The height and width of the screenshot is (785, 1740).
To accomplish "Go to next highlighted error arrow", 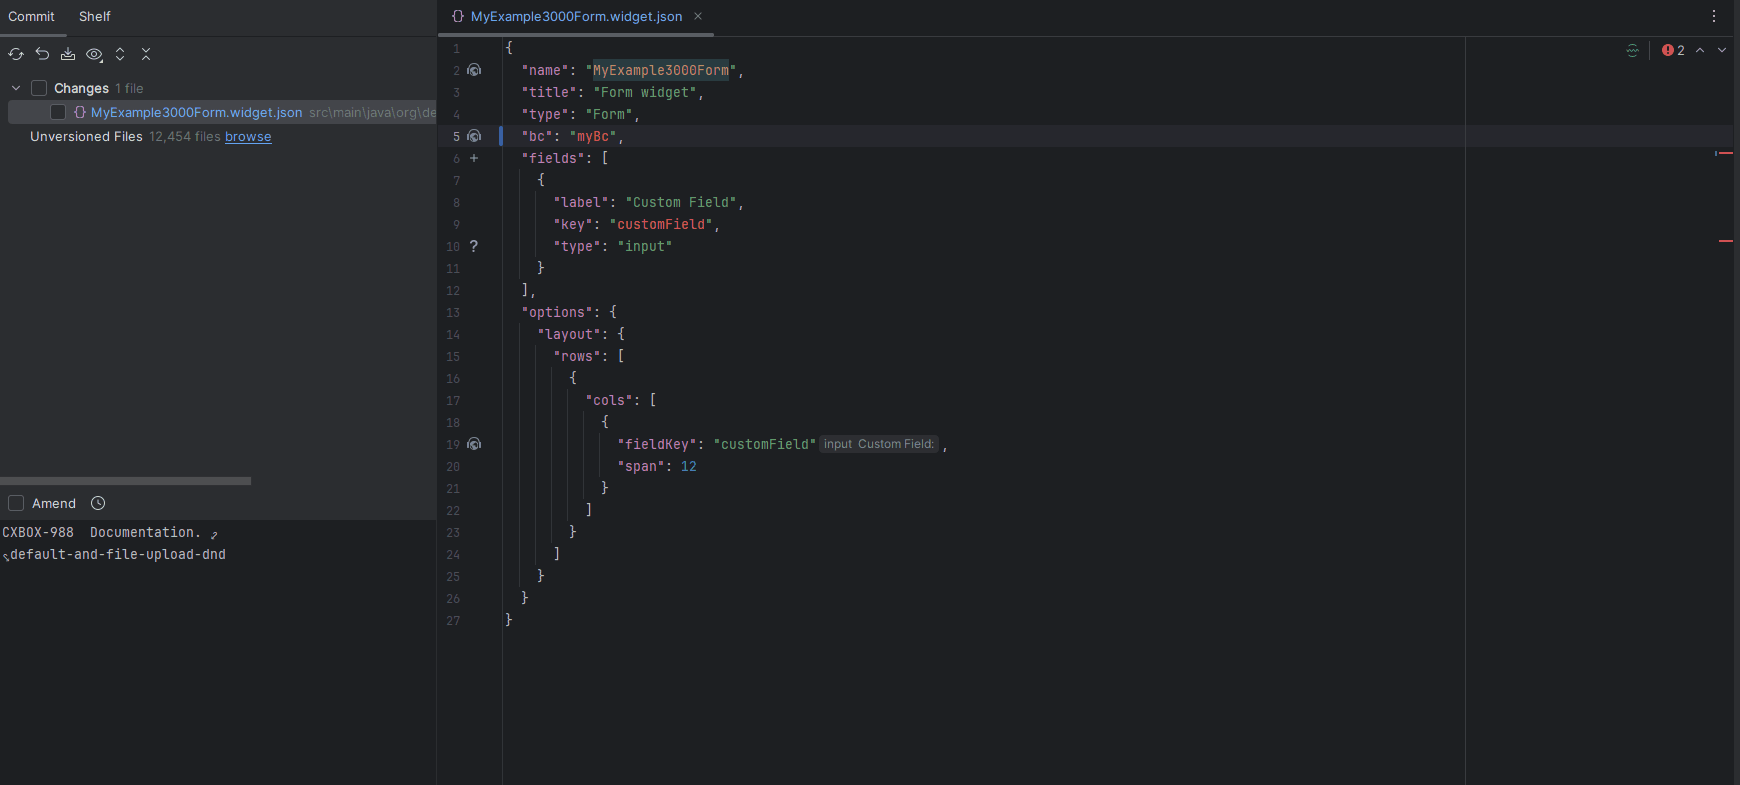I will 1722,50.
